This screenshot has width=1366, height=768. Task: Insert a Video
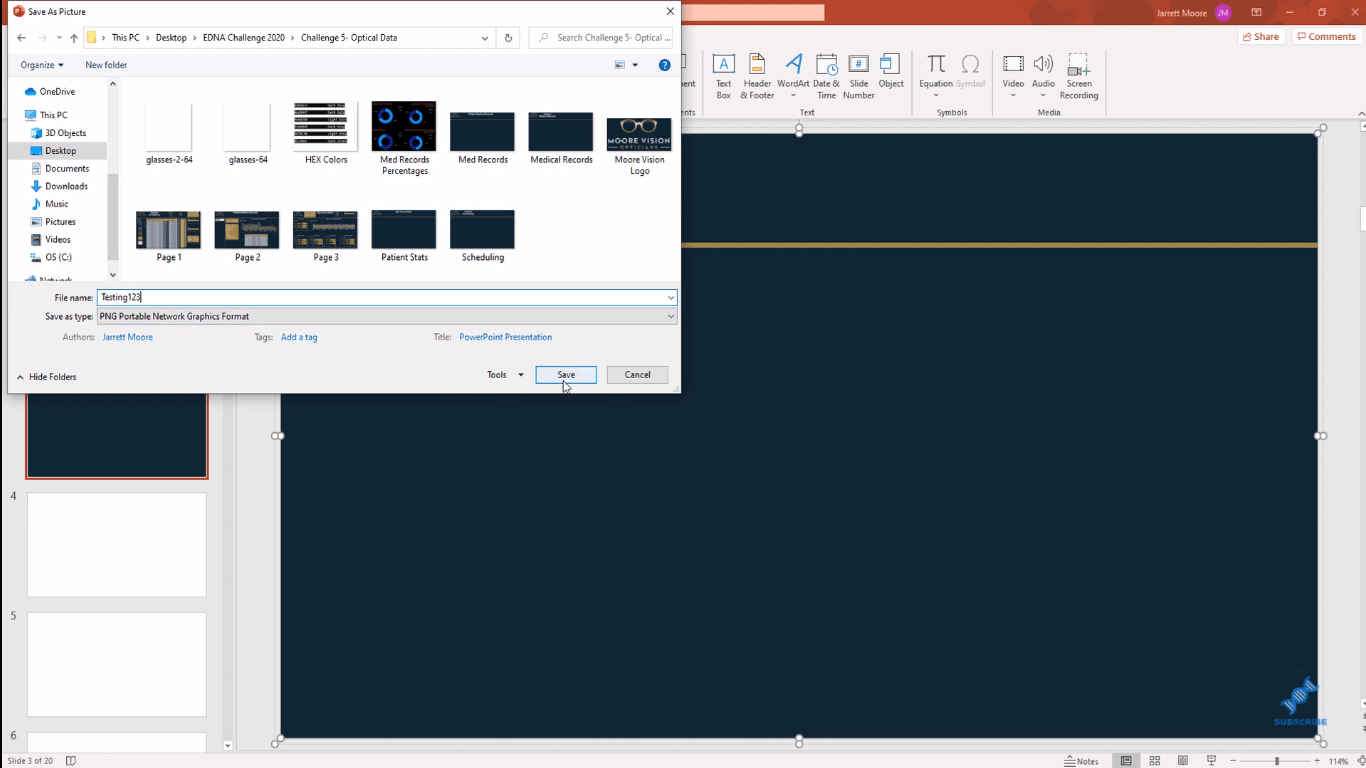pyautogui.click(x=1013, y=76)
